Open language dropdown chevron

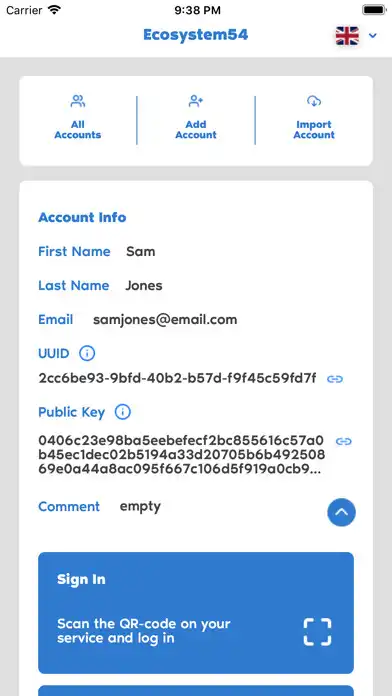pos(373,36)
